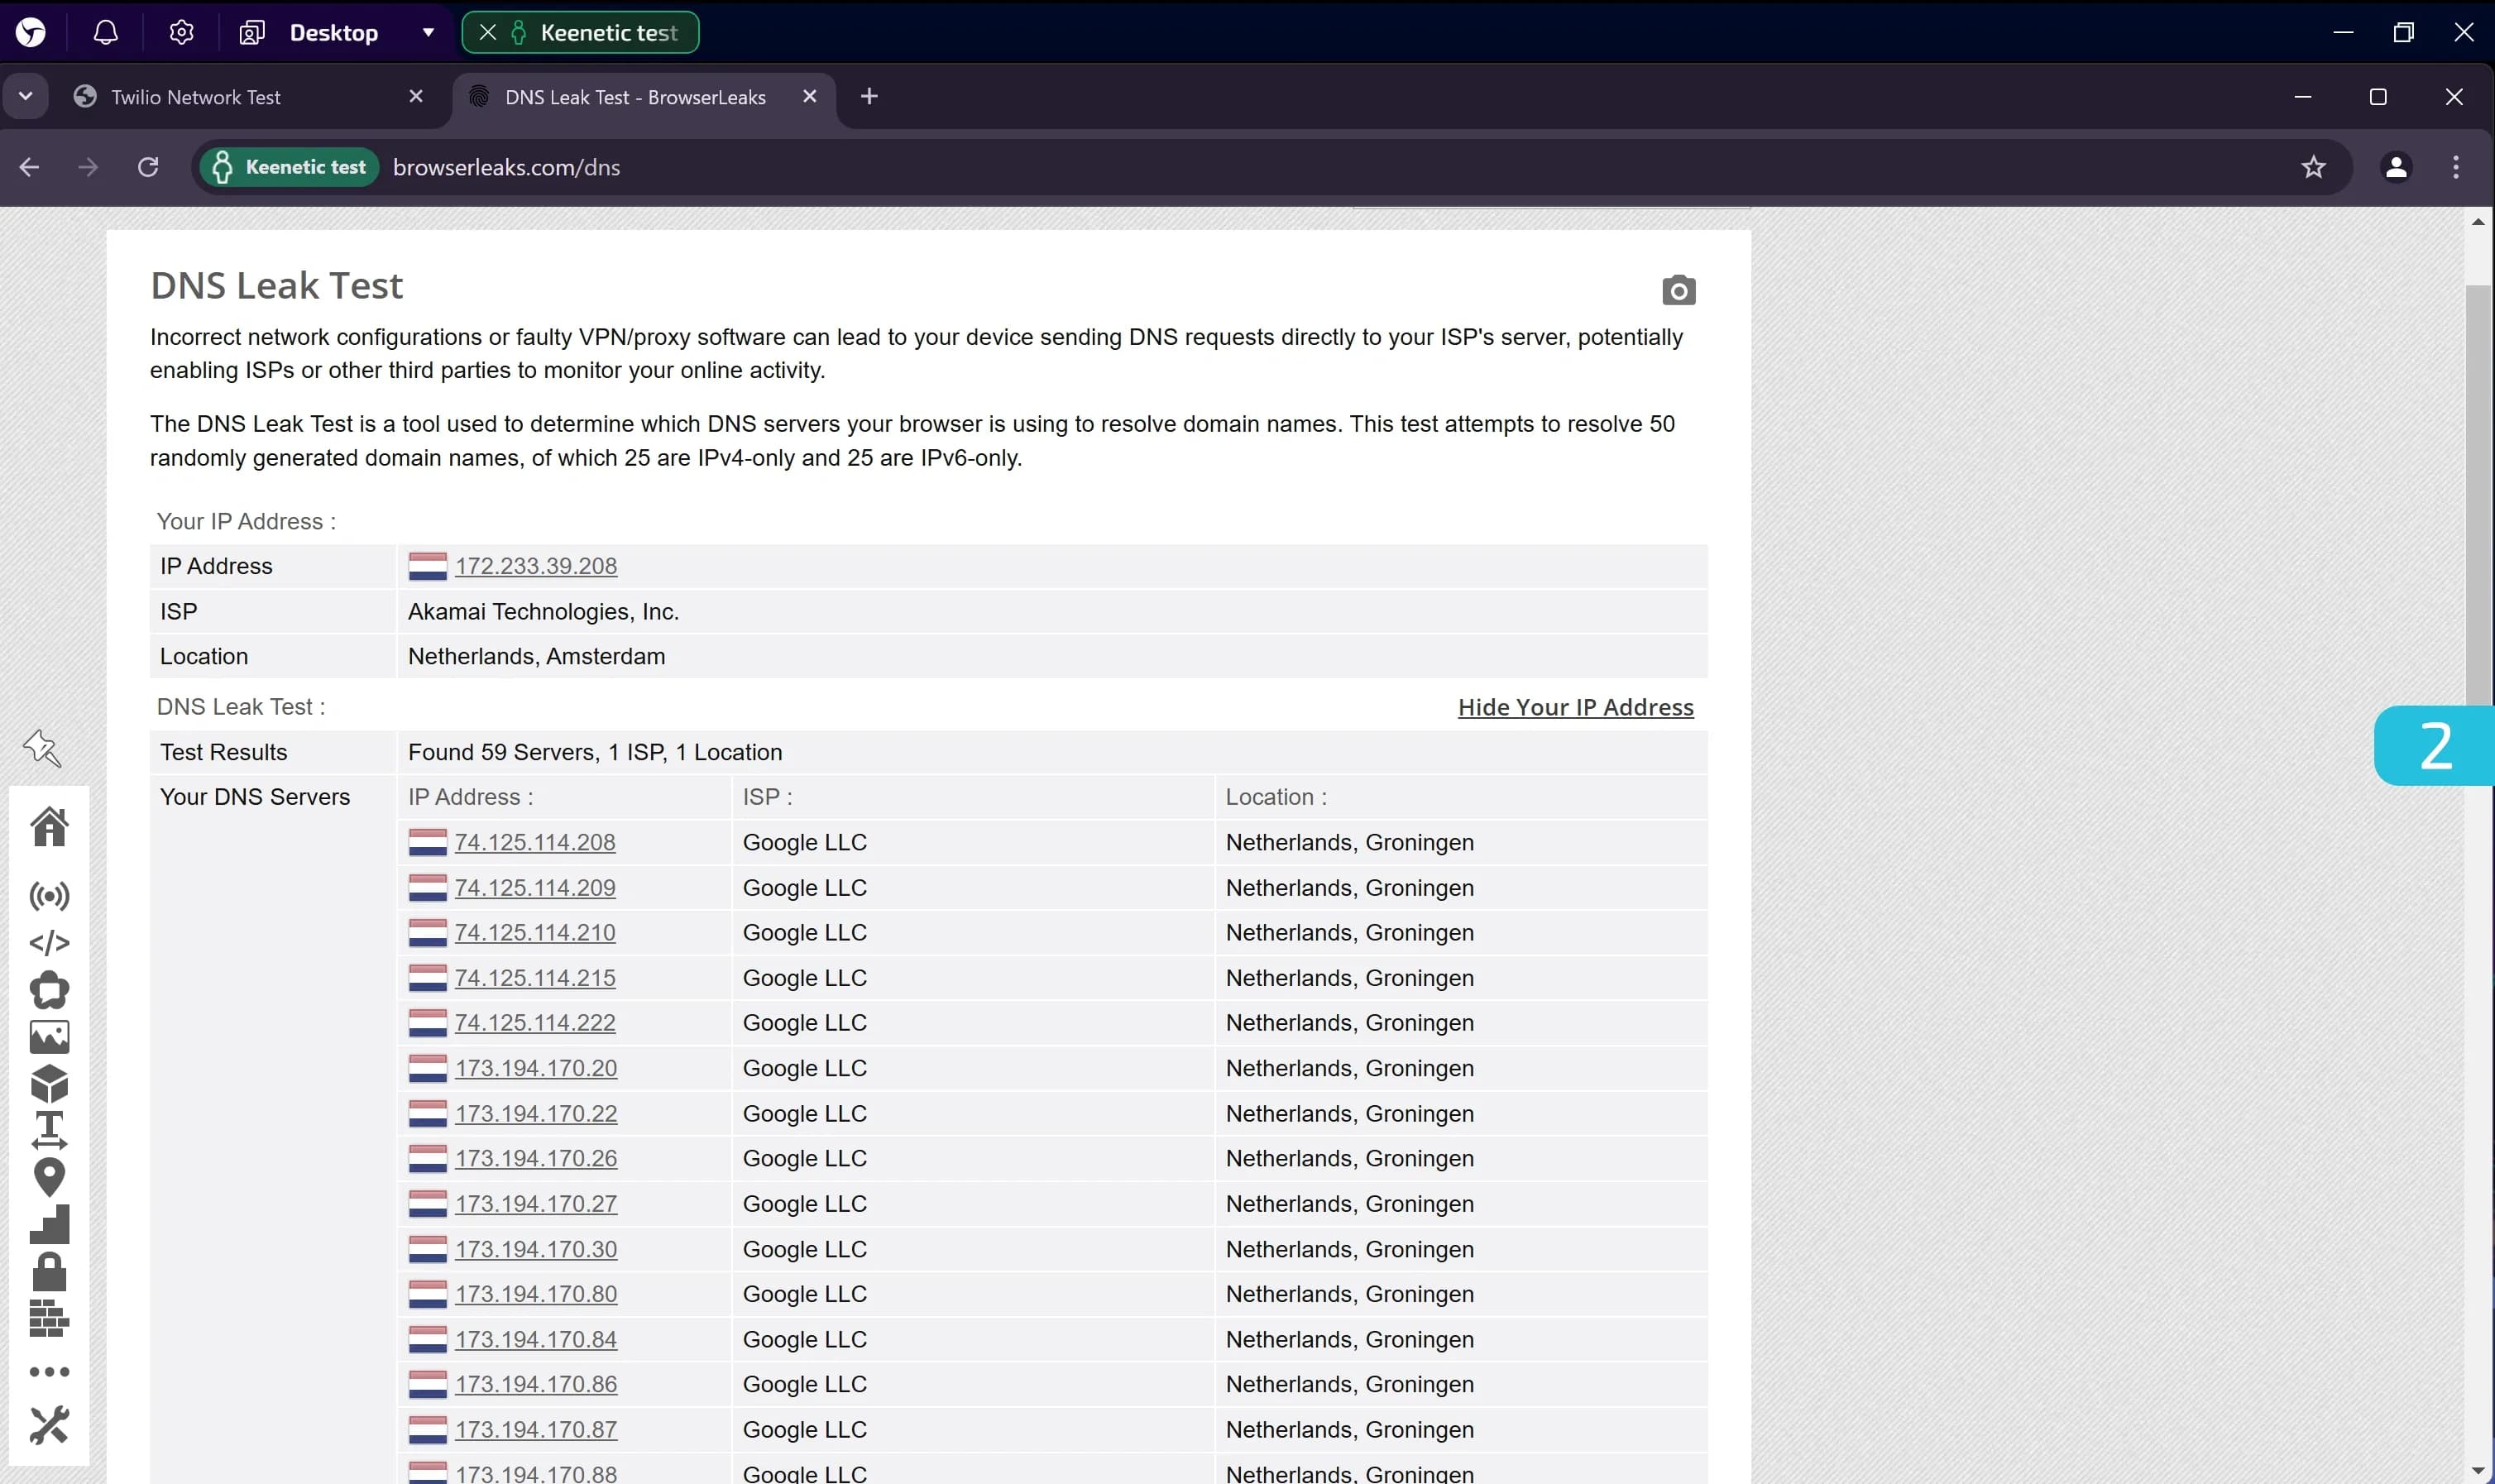The height and width of the screenshot is (1484, 2495).
Task: Switch to Twilio Network Test tab
Action: 196,97
